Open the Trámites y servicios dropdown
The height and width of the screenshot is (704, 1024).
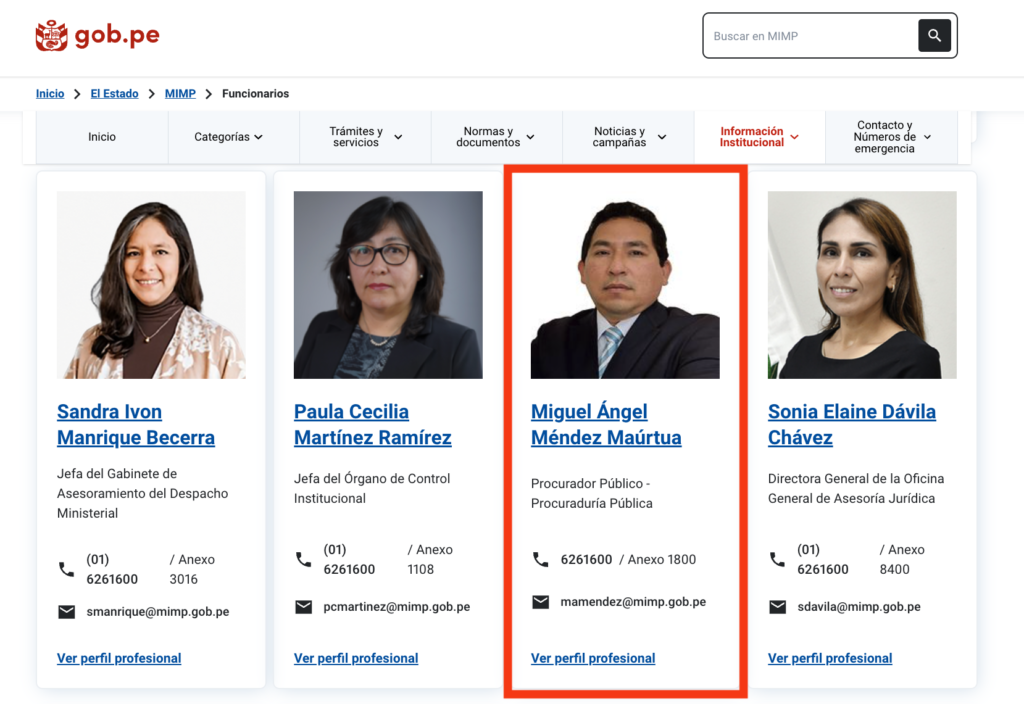pyautogui.click(x=365, y=137)
